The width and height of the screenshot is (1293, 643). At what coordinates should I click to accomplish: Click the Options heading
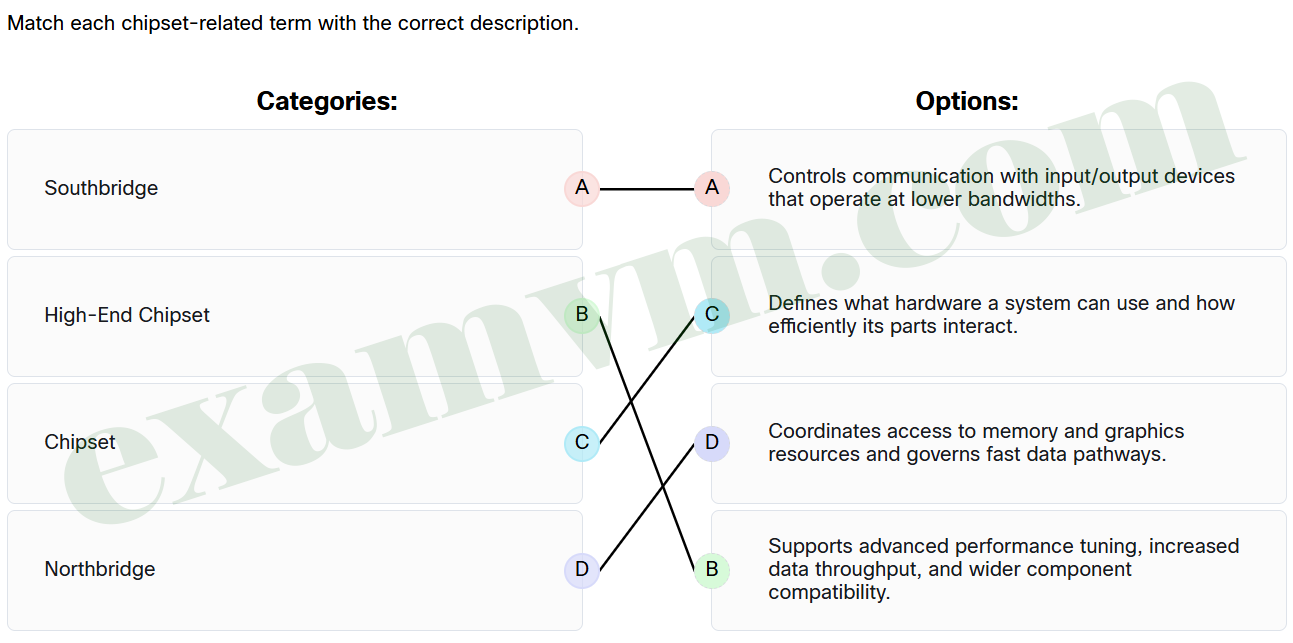pyautogui.click(x=967, y=100)
